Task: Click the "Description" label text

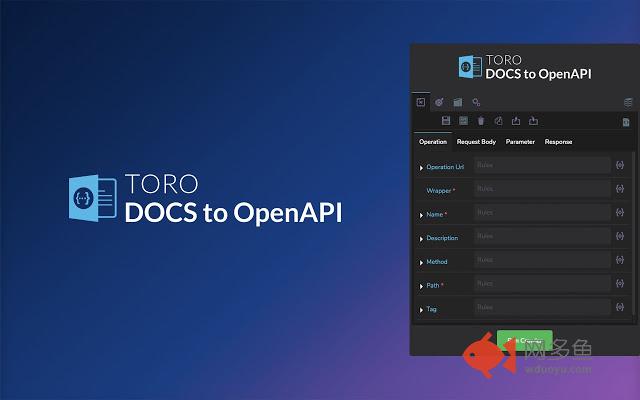Action: pos(442,238)
